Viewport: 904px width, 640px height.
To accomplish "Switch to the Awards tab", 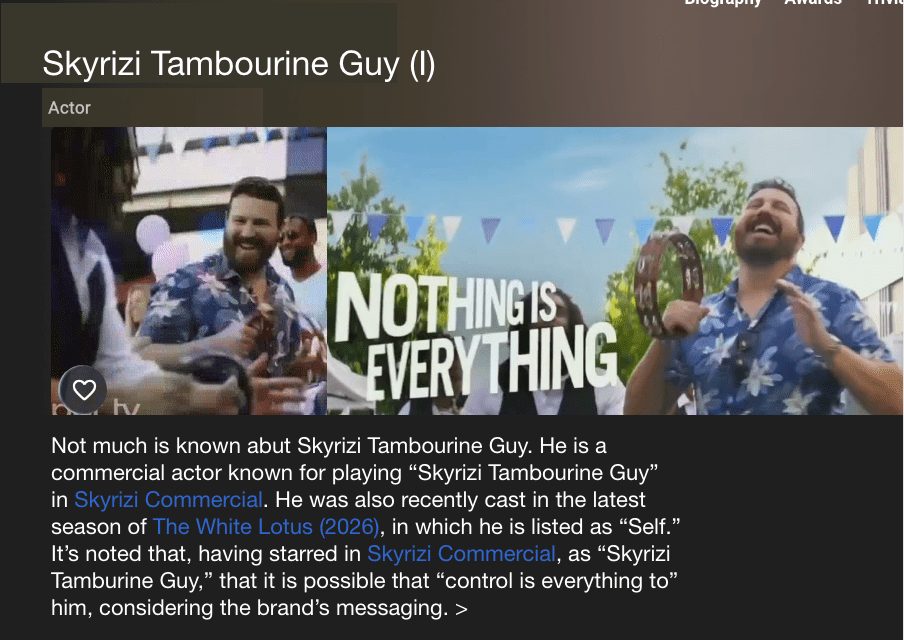I will [813, 3].
